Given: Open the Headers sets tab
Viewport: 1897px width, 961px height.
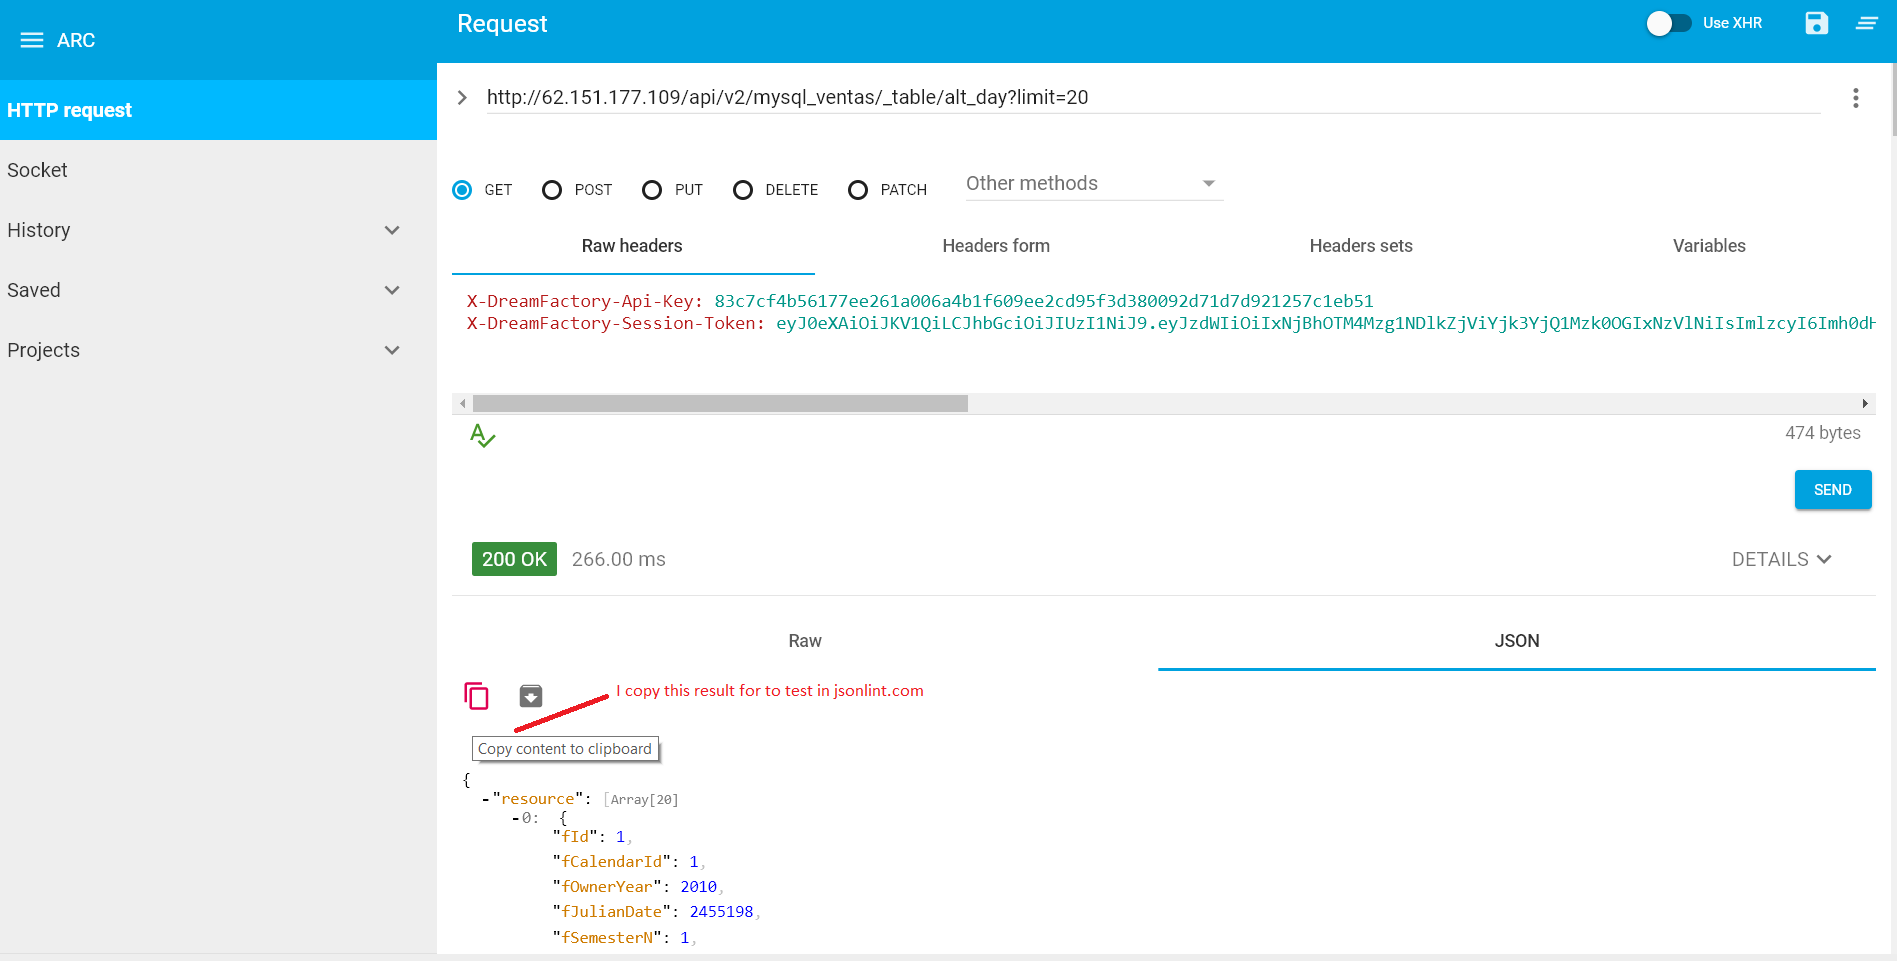Looking at the screenshot, I should click(x=1361, y=246).
